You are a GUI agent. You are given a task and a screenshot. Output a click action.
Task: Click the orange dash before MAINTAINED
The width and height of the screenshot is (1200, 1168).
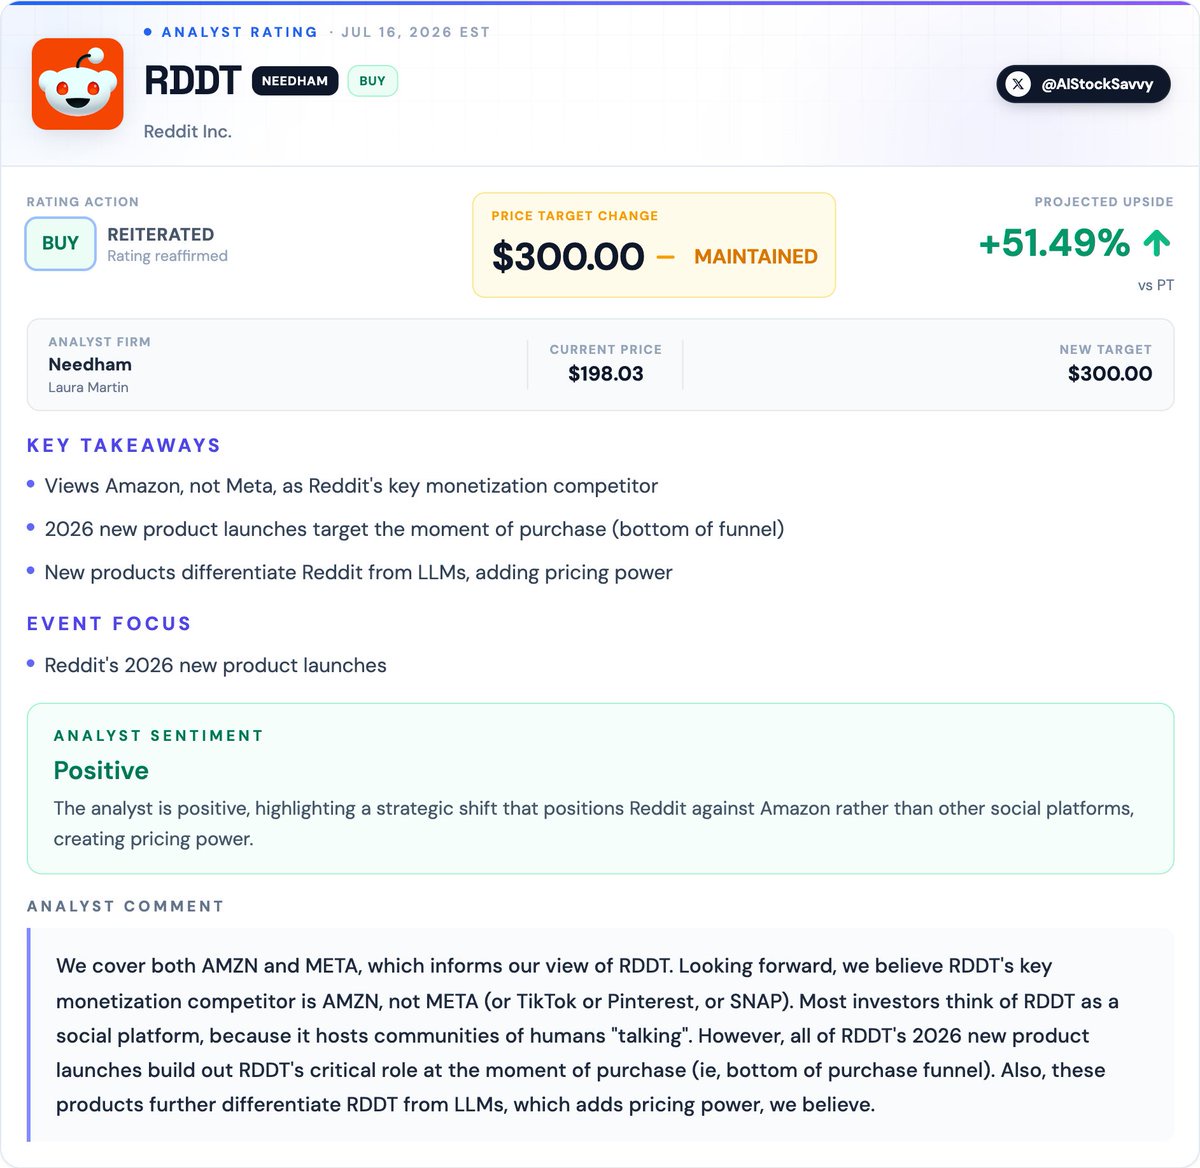click(x=665, y=257)
